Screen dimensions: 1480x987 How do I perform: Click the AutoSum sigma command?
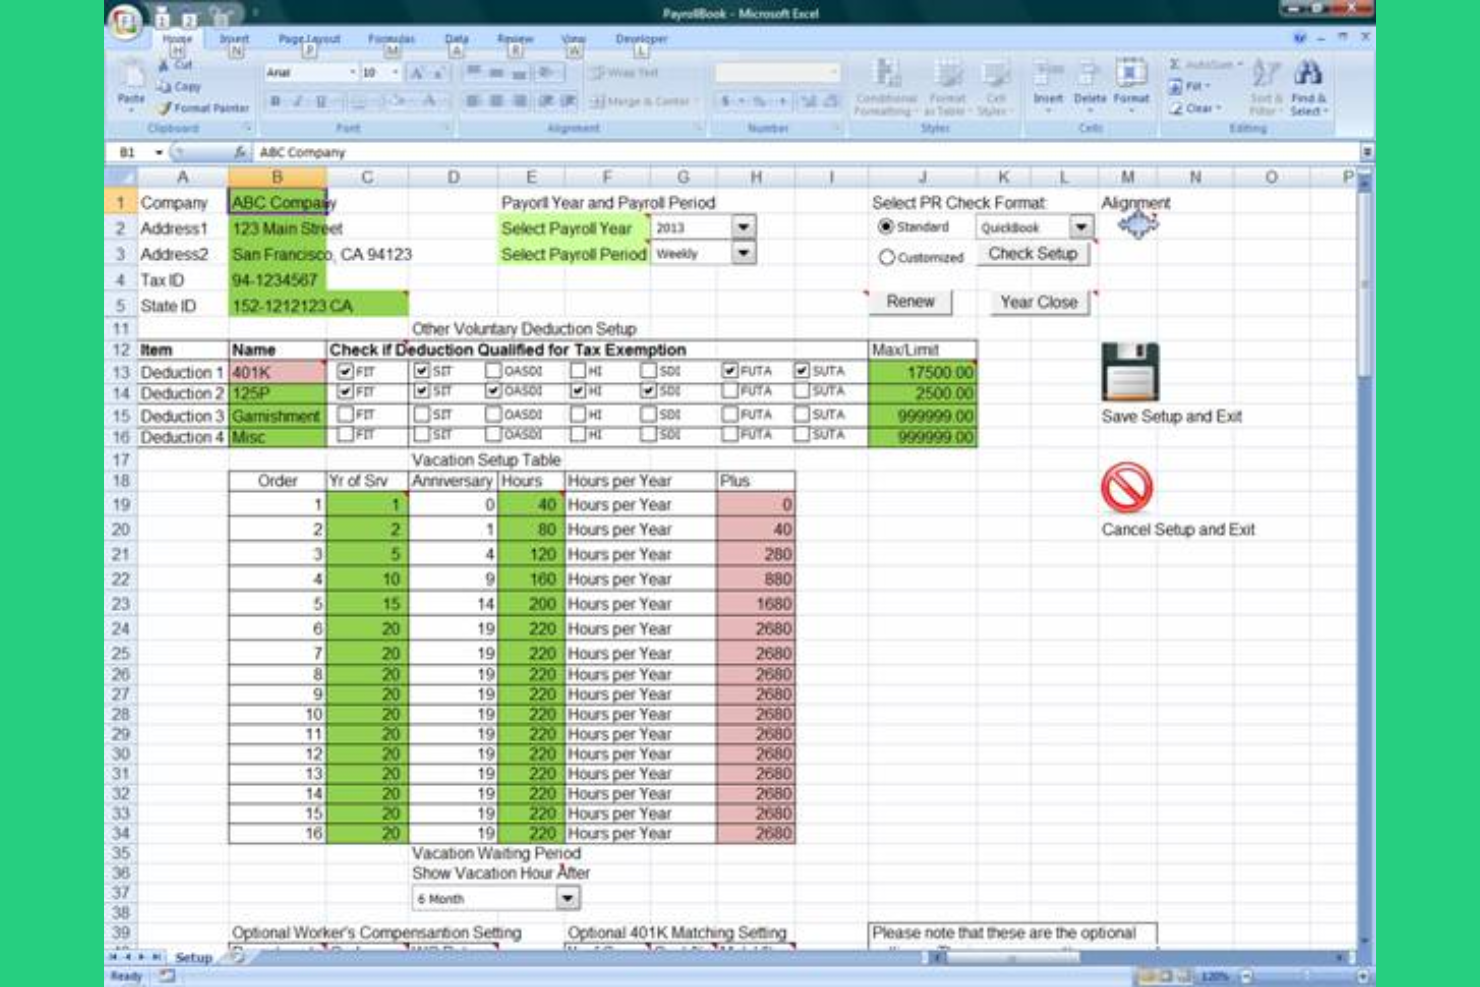tap(1204, 65)
